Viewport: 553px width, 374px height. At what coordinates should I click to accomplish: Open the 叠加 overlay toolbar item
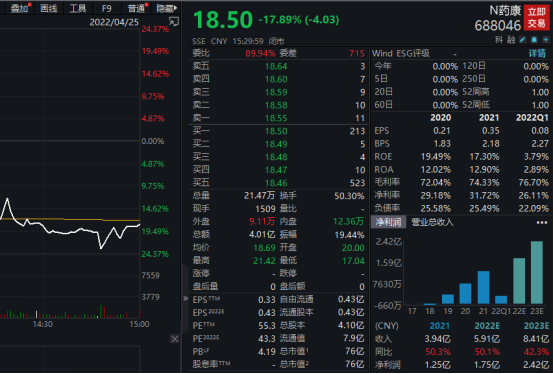[x=20, y=8]
